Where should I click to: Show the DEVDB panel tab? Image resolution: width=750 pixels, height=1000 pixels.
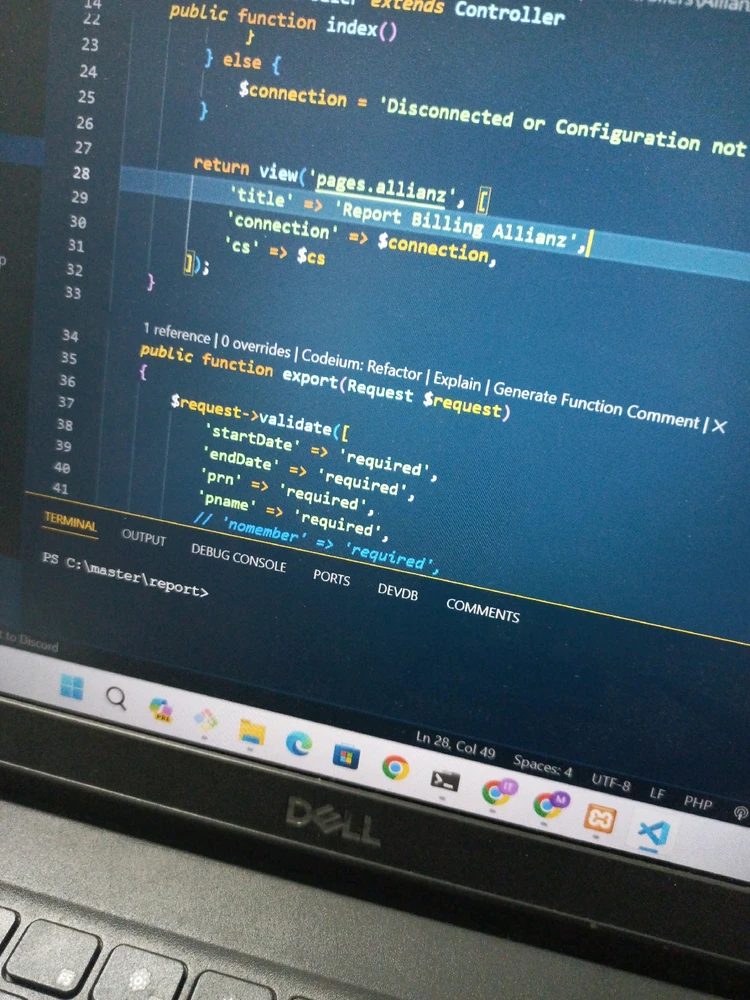(397, 591)
